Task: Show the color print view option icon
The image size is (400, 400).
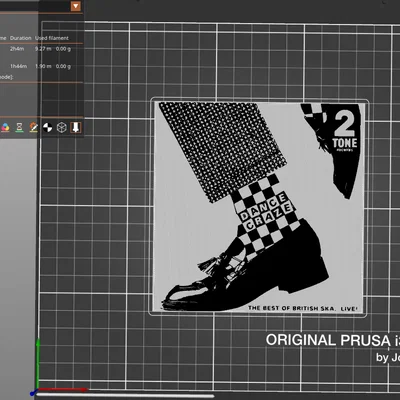Action: pos(5,127)
